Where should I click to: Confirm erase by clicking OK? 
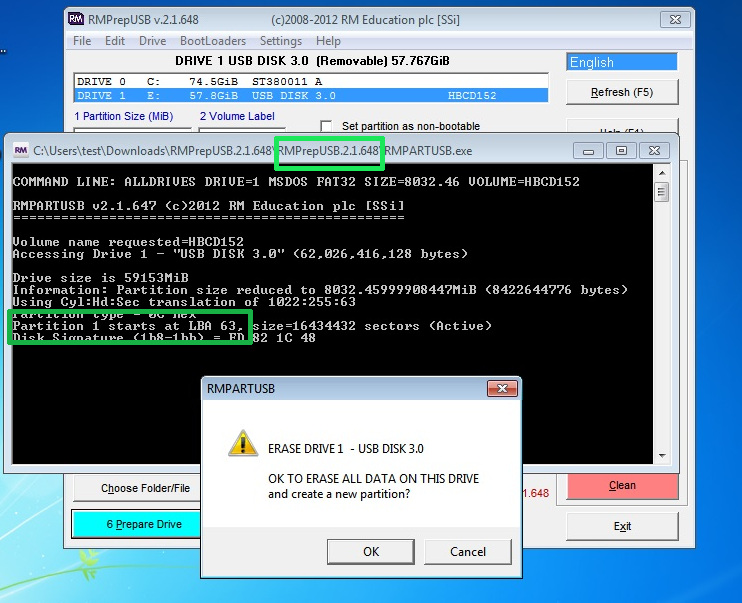(x=371, y=551)
